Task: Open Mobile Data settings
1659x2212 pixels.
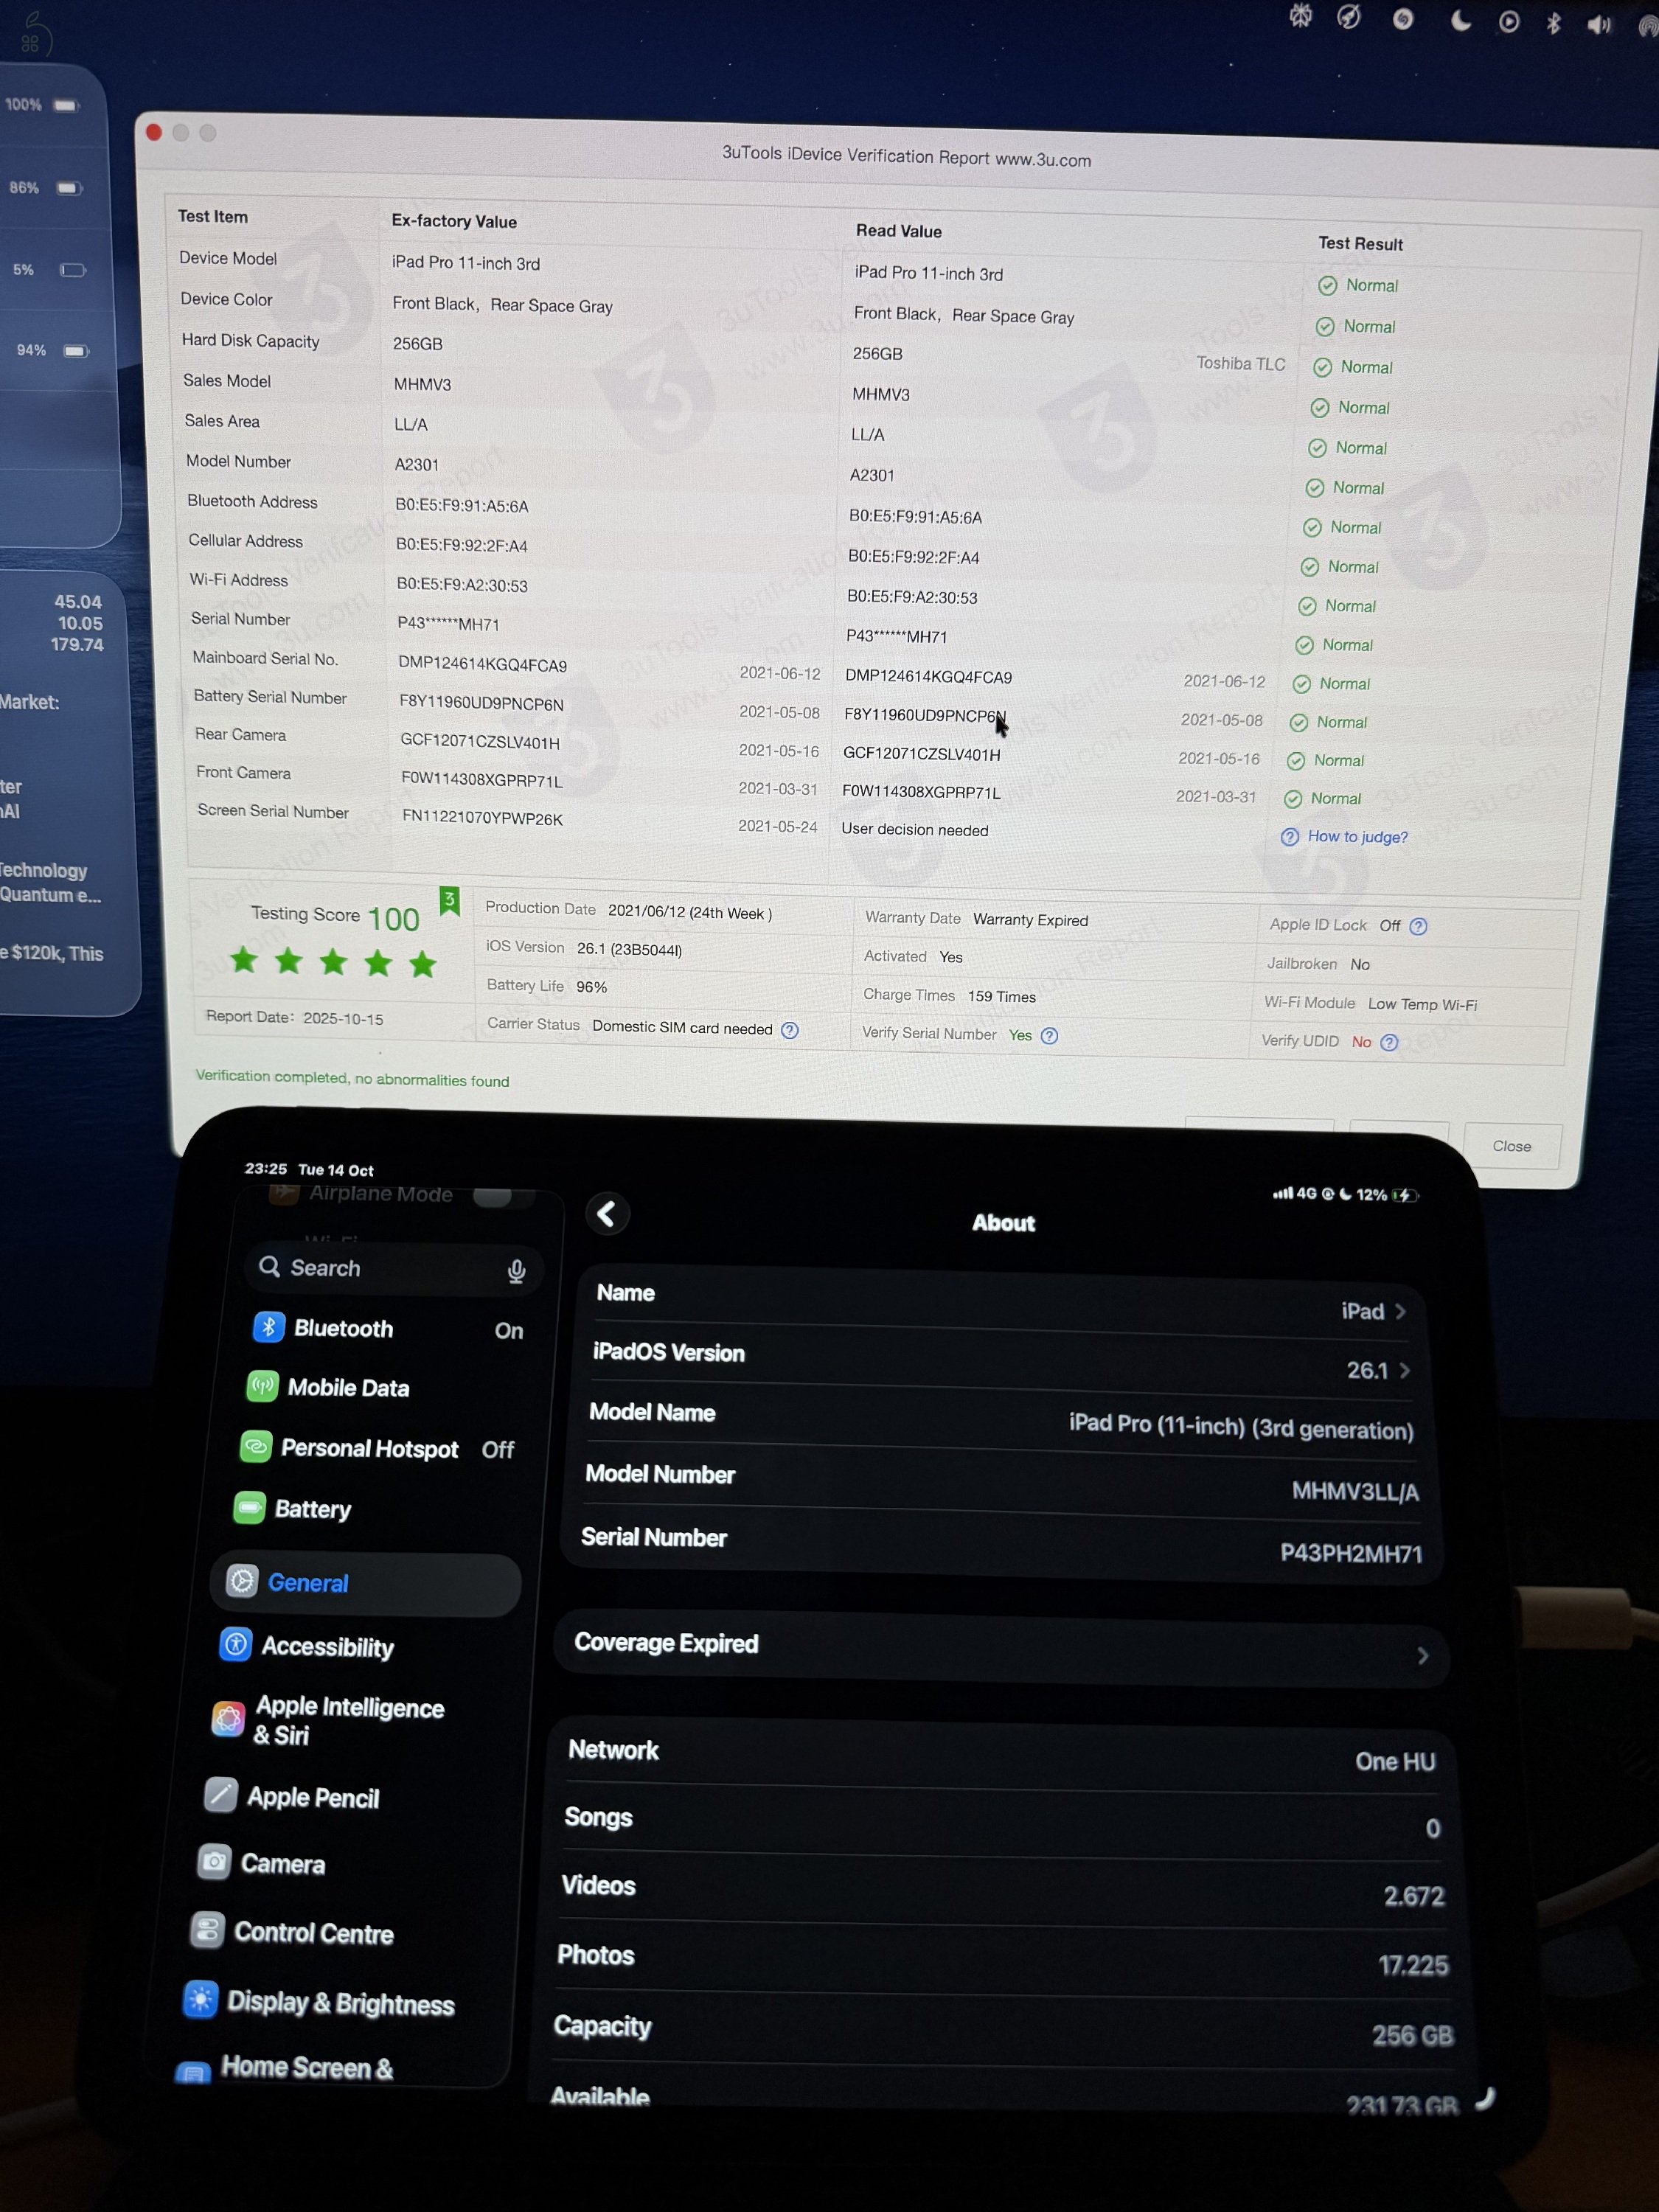Action: 347,1387
